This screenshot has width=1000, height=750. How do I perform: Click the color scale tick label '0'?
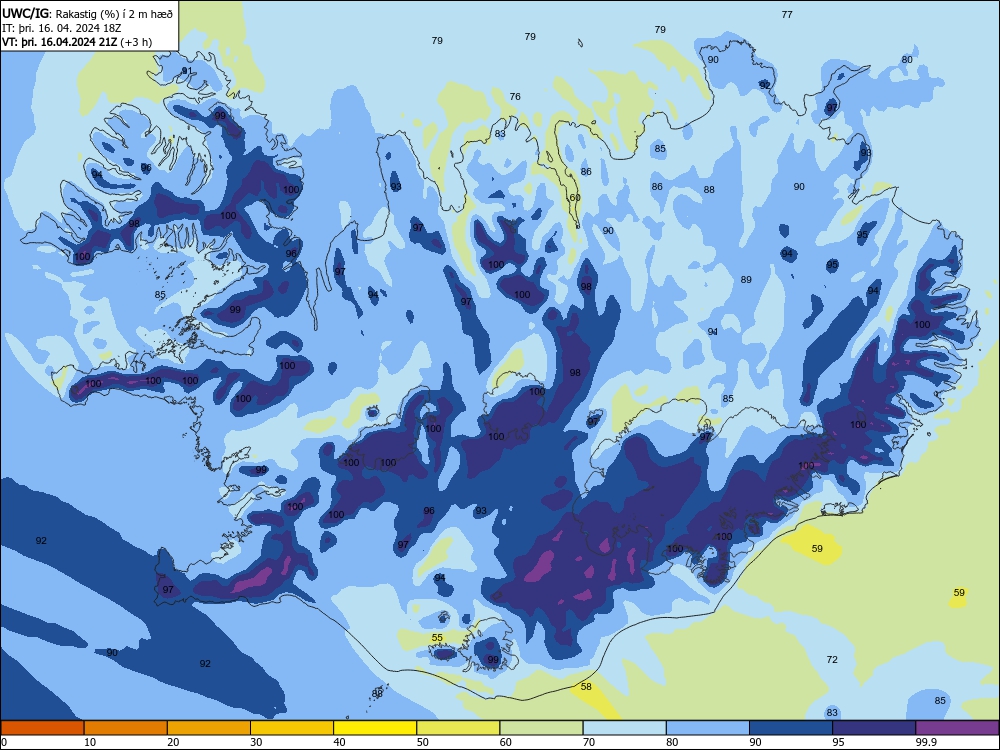click(4, 742)
